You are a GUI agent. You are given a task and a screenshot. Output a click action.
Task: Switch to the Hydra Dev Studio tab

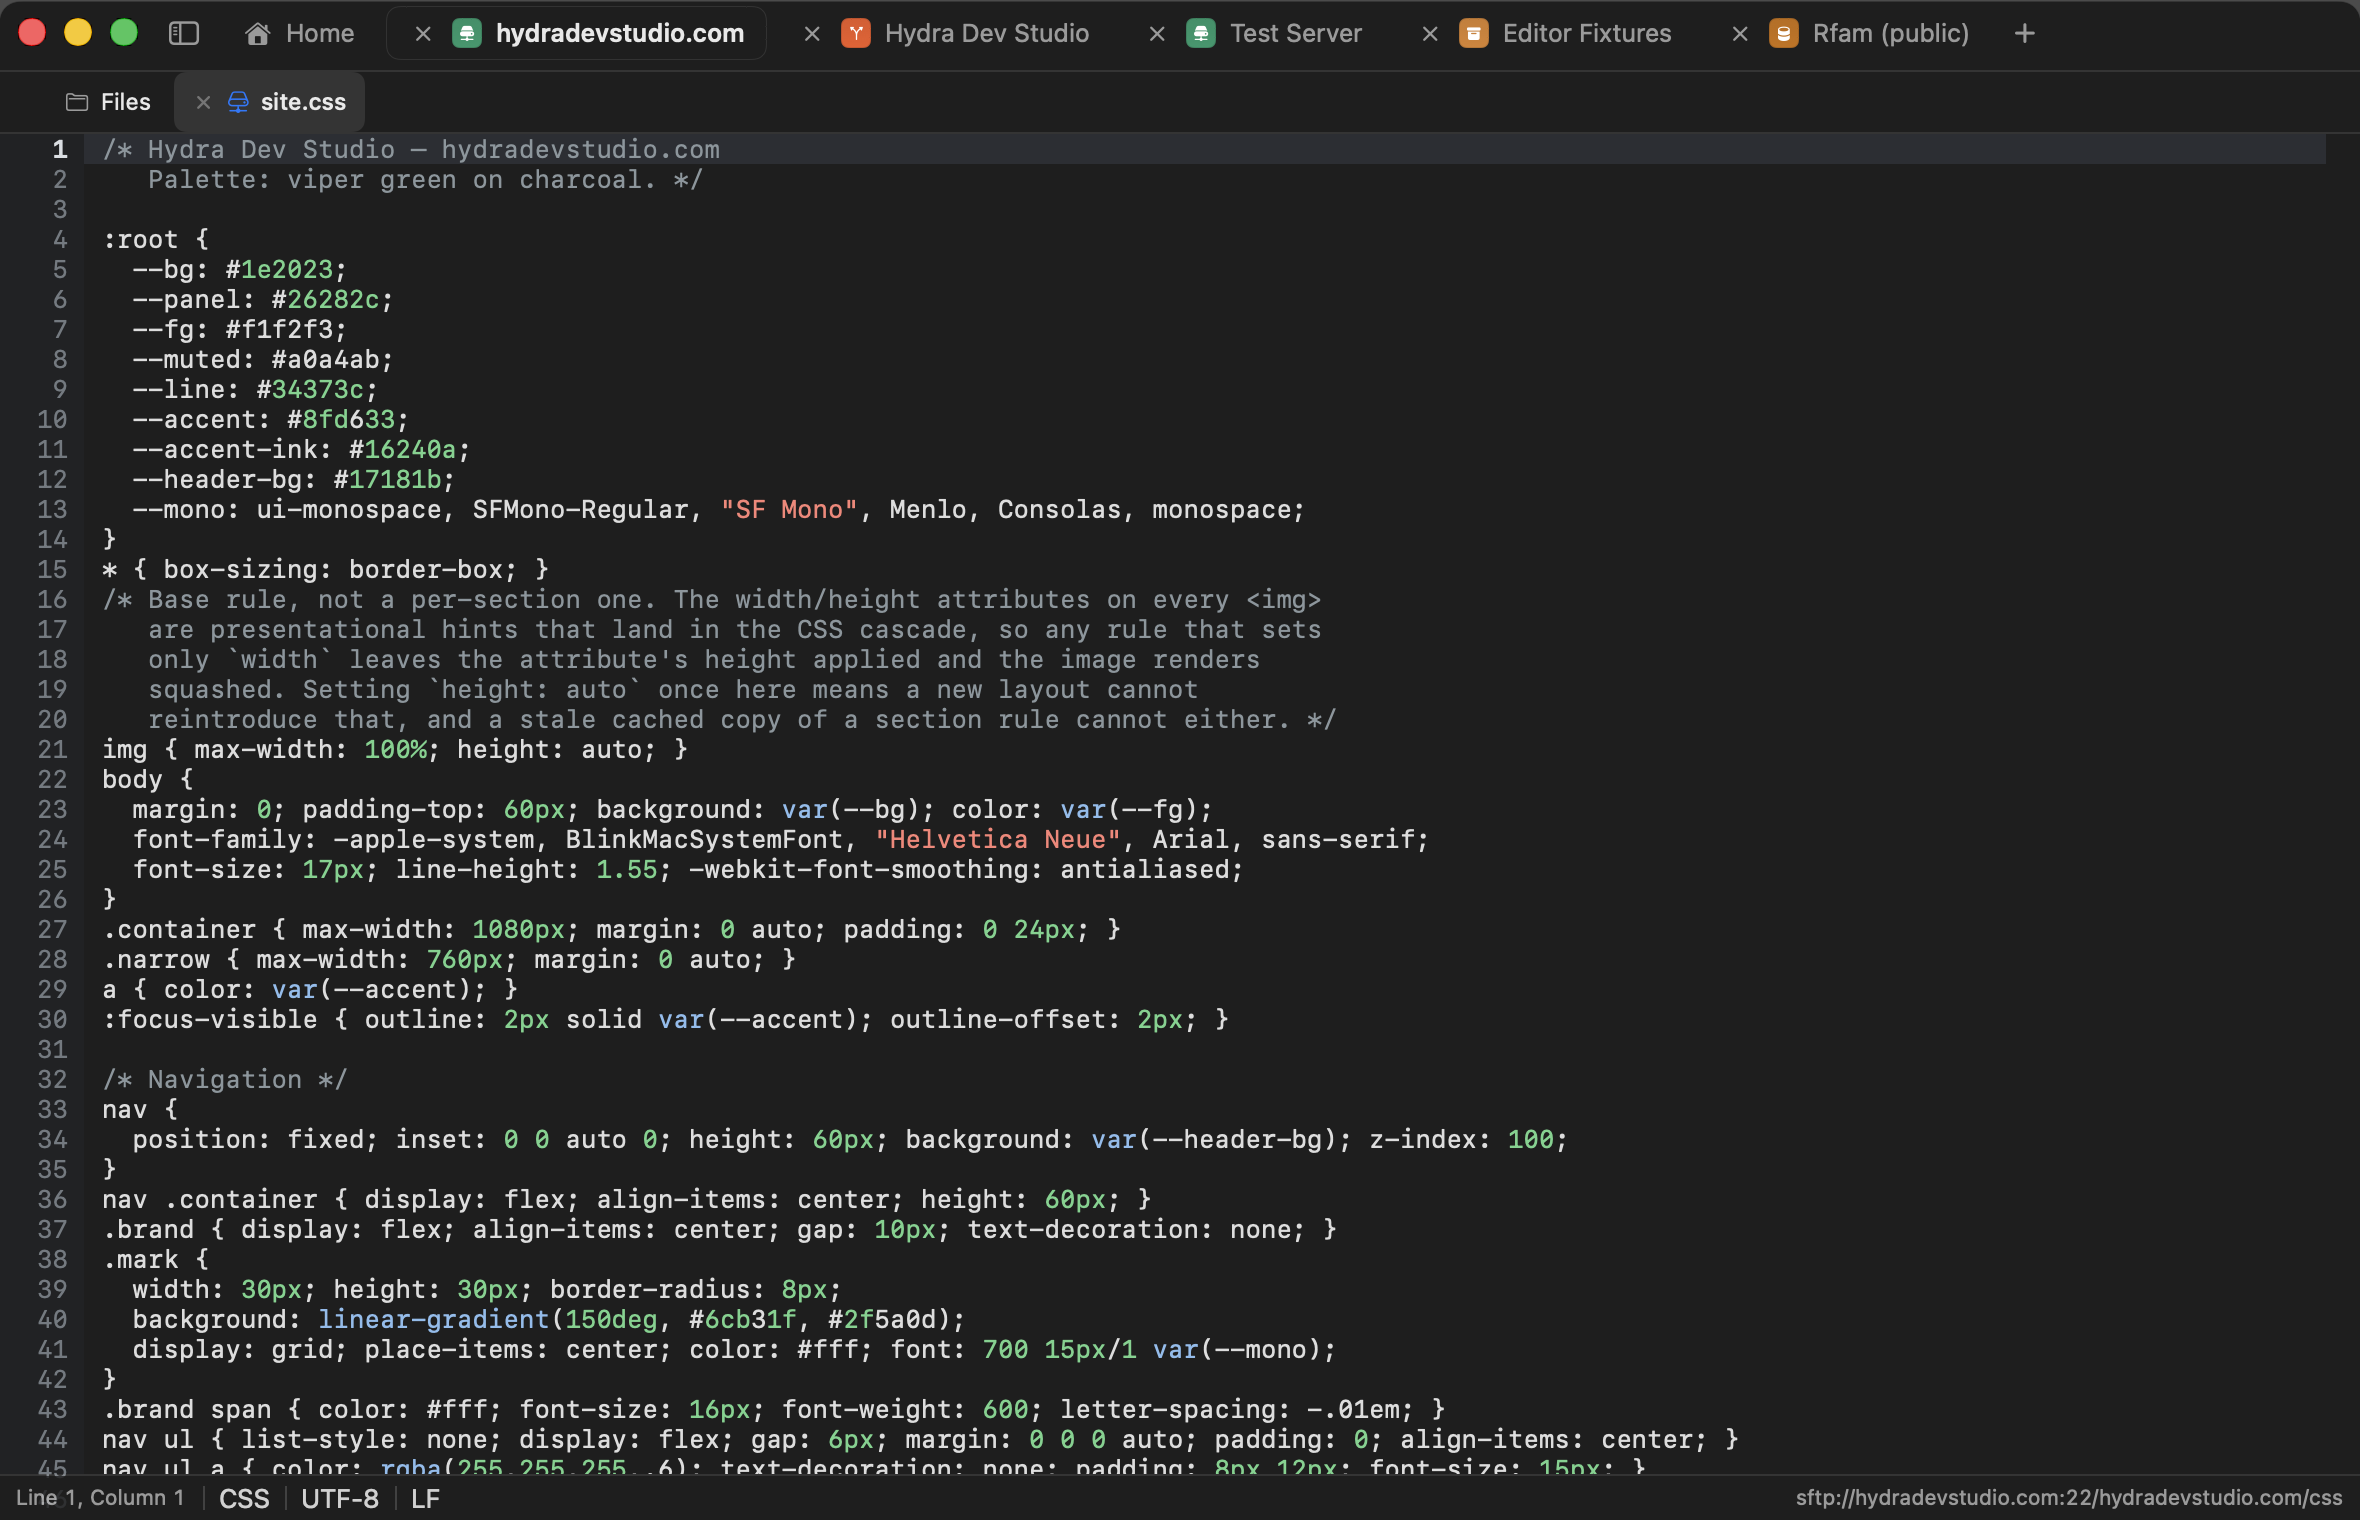point(986,33)
